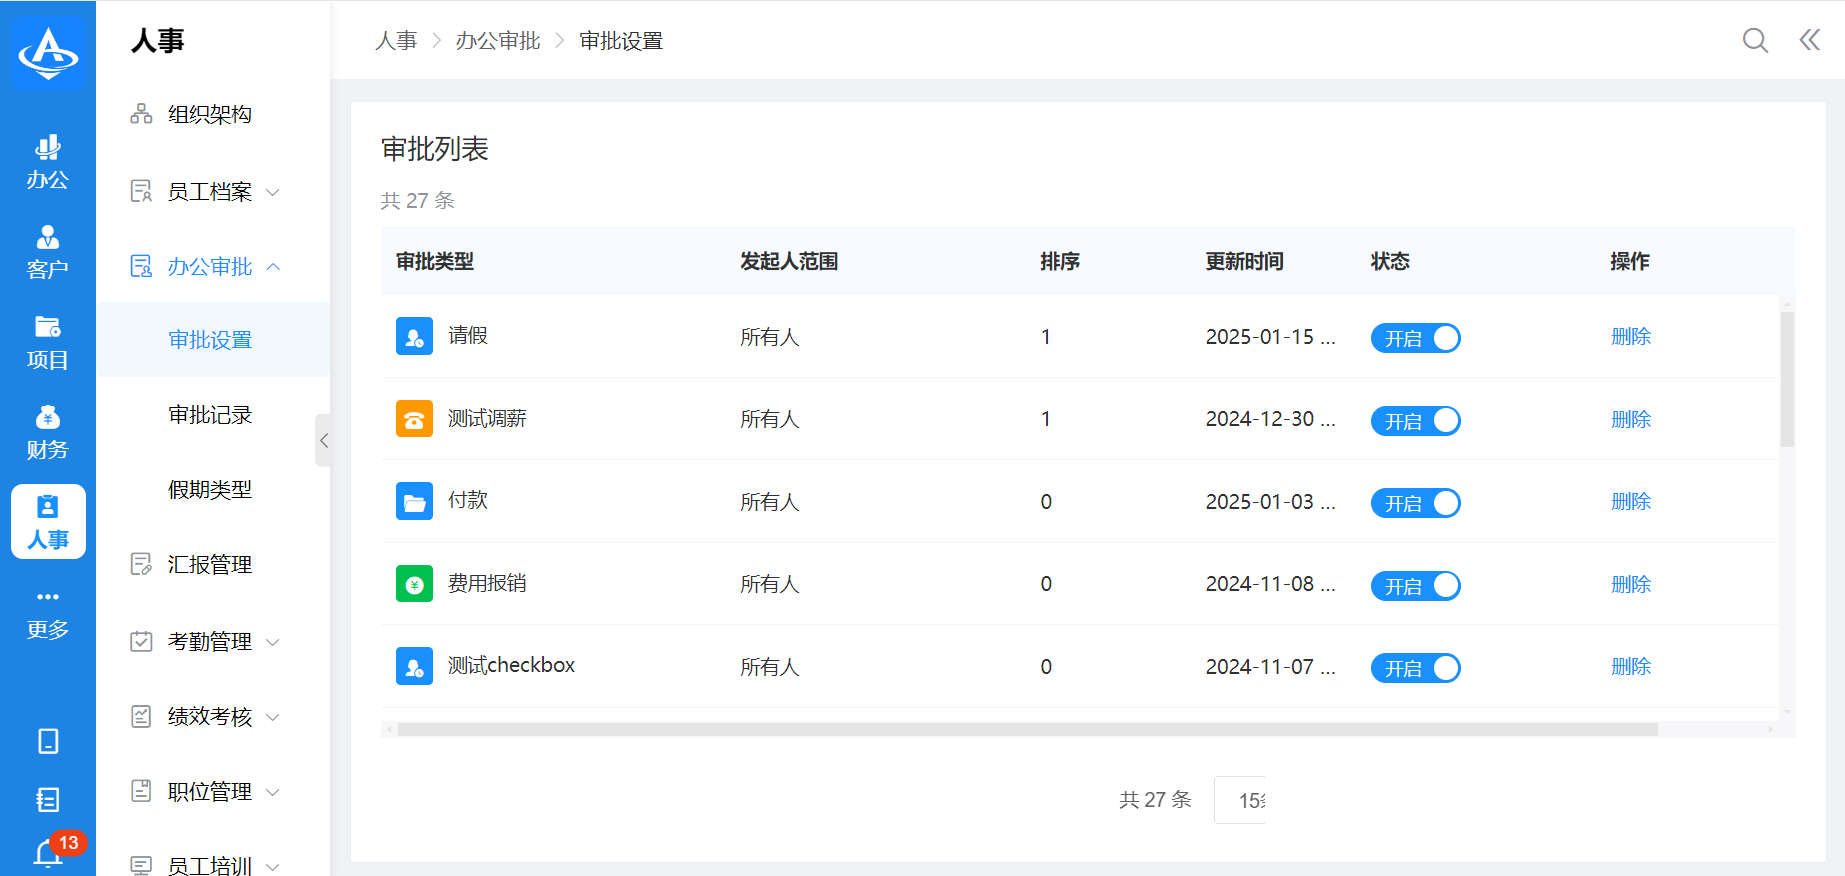Open the 审批记录 menu item
Screen dimensions: 1845x876
click(x=210, y=415)
